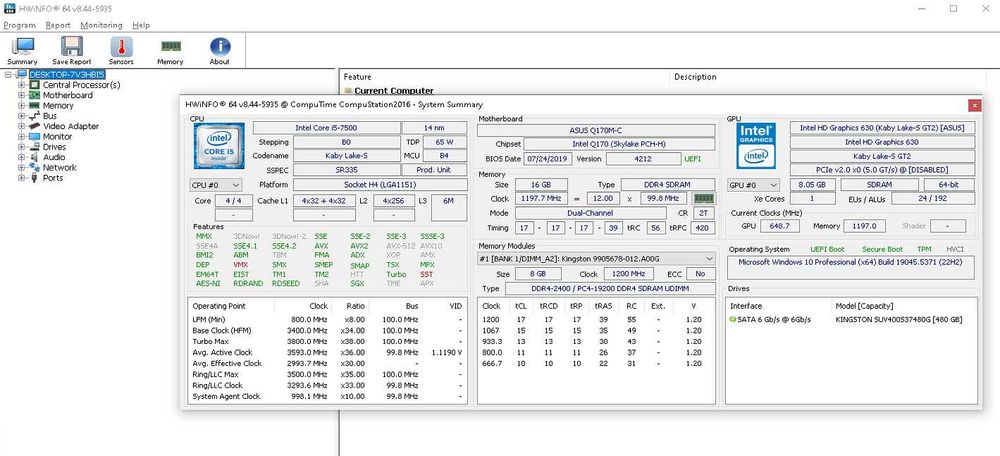Click the Bus tree node icon
1000x456 pixels.
coord(33,116)
